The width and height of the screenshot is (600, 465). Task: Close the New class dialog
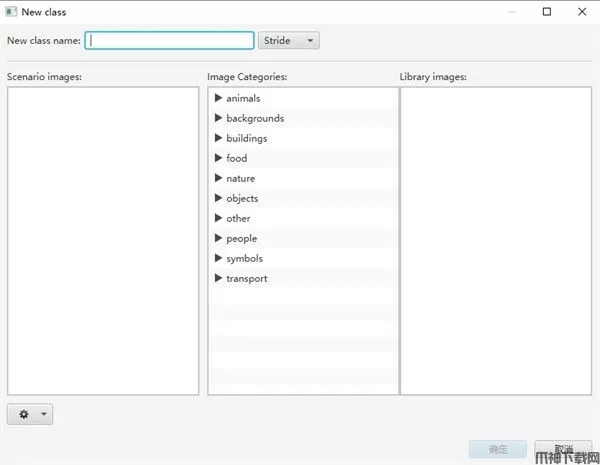[x=582, y=12]
